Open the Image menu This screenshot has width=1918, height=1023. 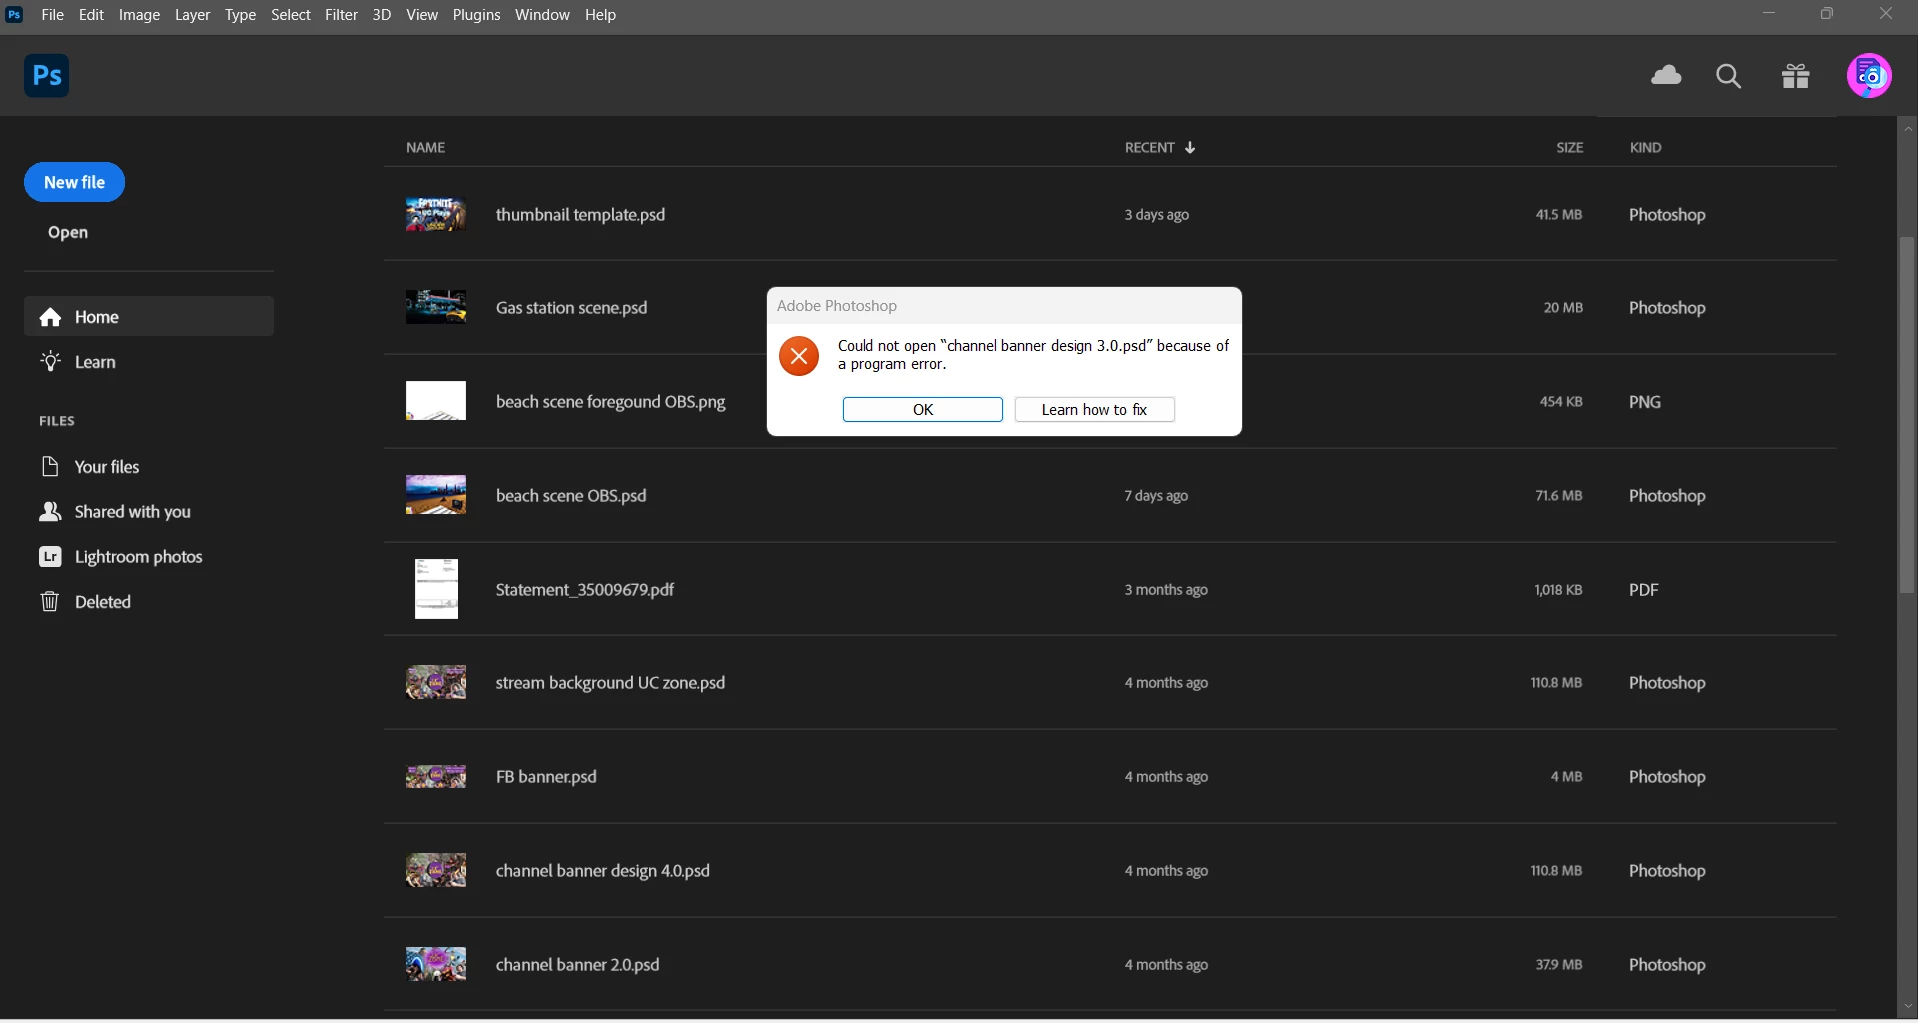point(139,15)
